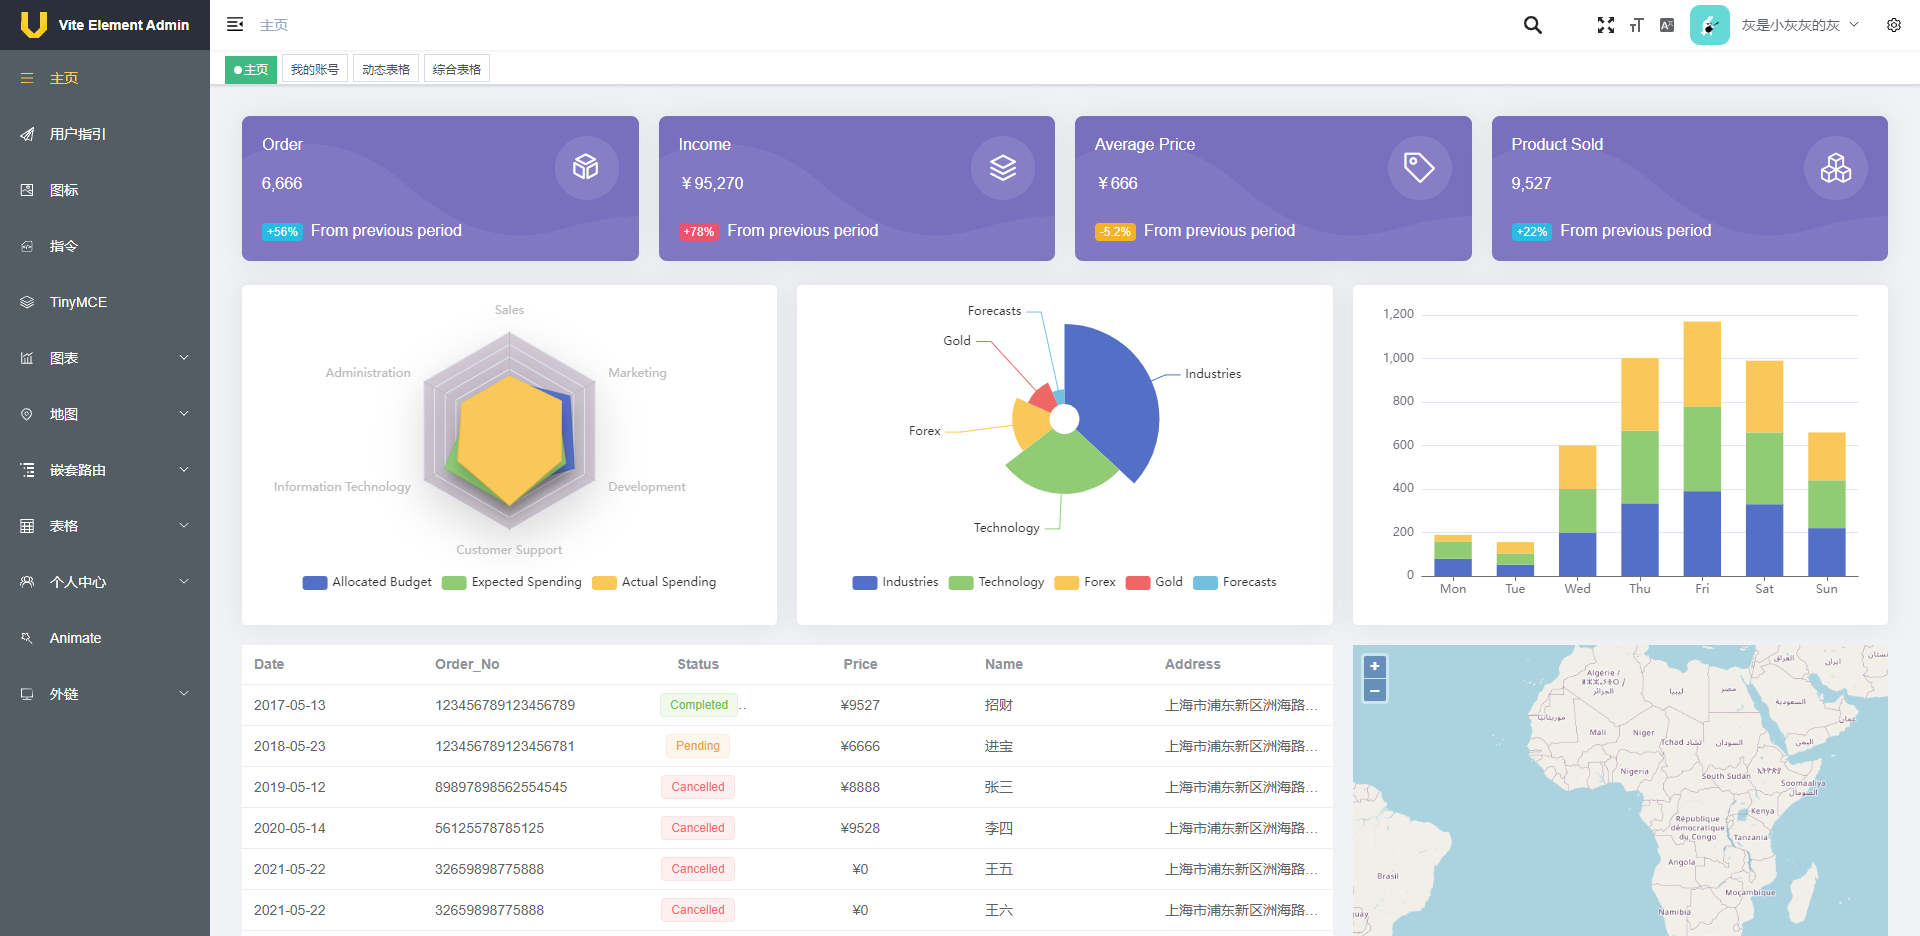The image size is (1920, 936).
Task: Zoom out on the map
Action: pos(1375,690)
